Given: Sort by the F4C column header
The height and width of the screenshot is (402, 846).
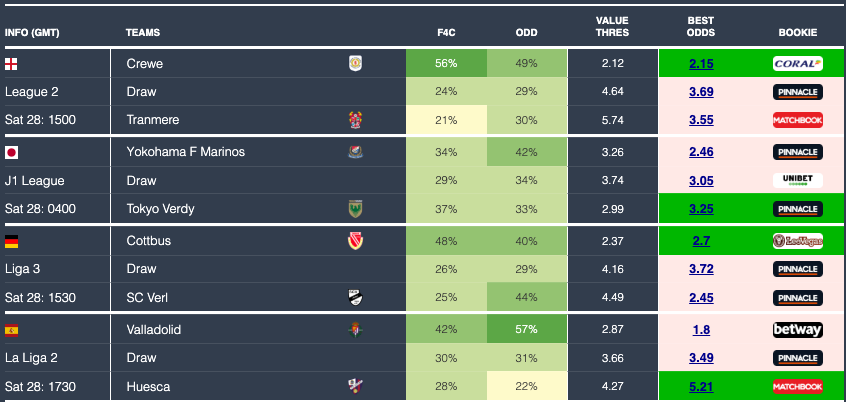Looking at the screenshot, I should coord(447,33).
